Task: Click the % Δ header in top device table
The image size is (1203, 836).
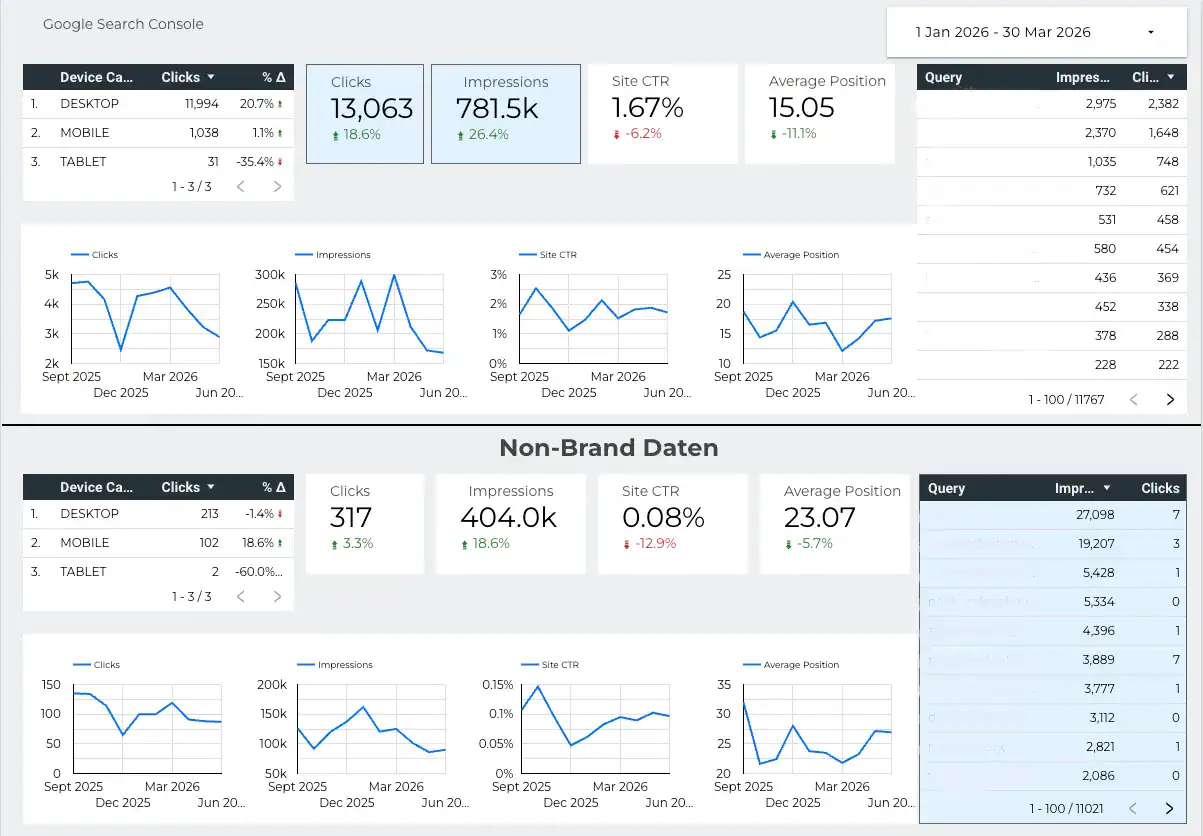Action: [274, 77]
